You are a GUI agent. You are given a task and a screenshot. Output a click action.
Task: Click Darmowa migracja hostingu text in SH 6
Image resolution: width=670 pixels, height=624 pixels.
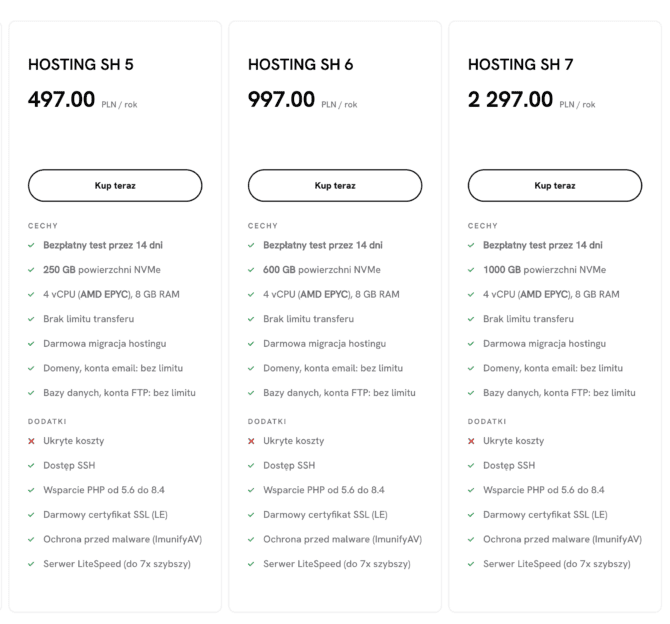click(324, 343)
